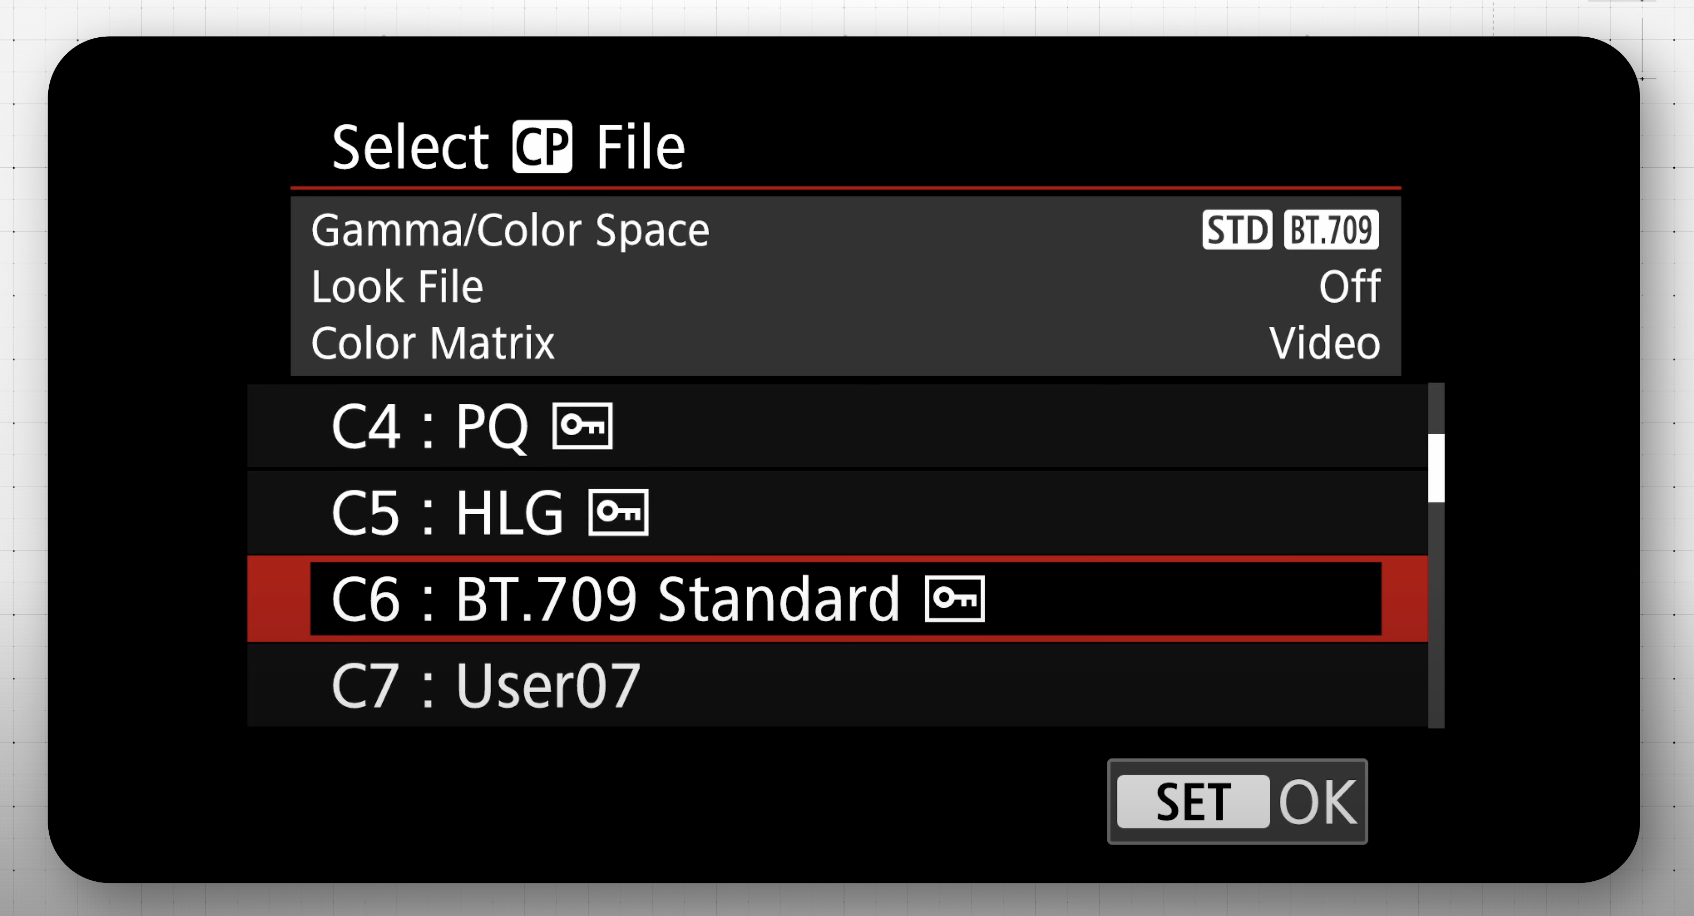Click the BT.709 color space badge
The image size is (1694, 916).
pos(1331,230)
